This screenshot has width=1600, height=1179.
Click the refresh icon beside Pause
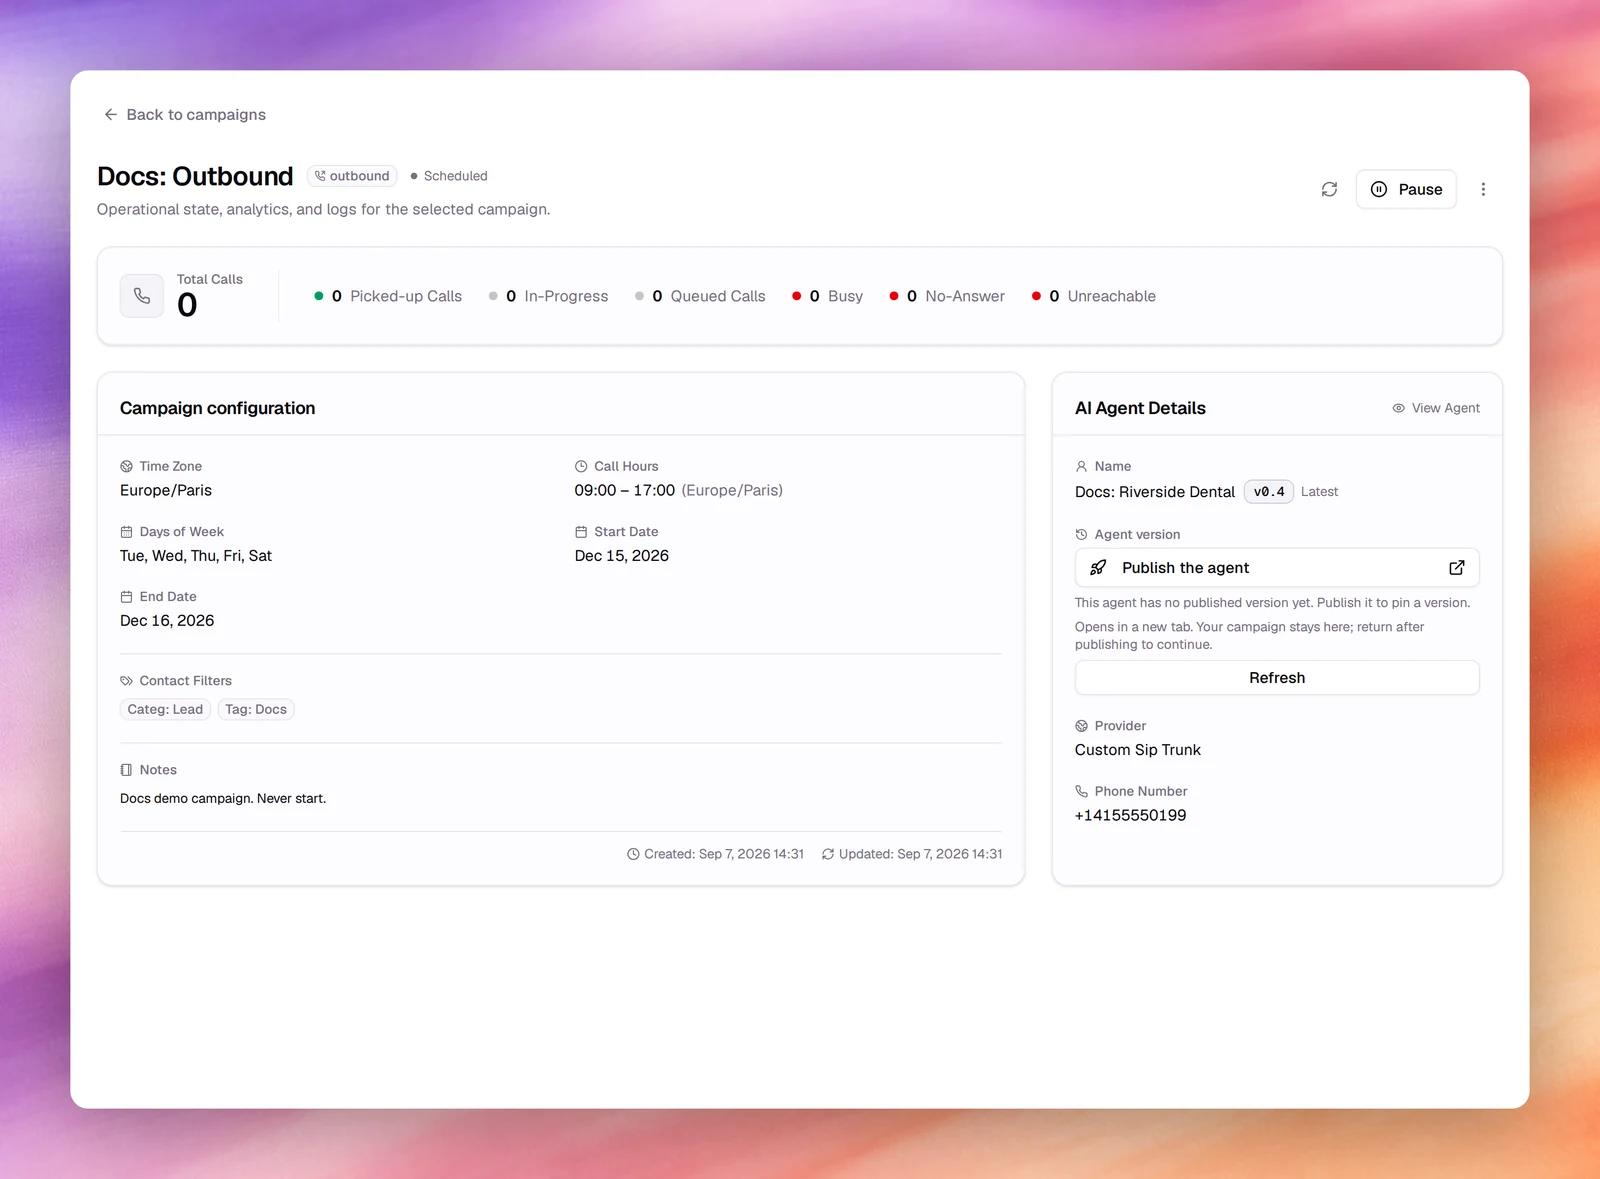(1329, 189)
